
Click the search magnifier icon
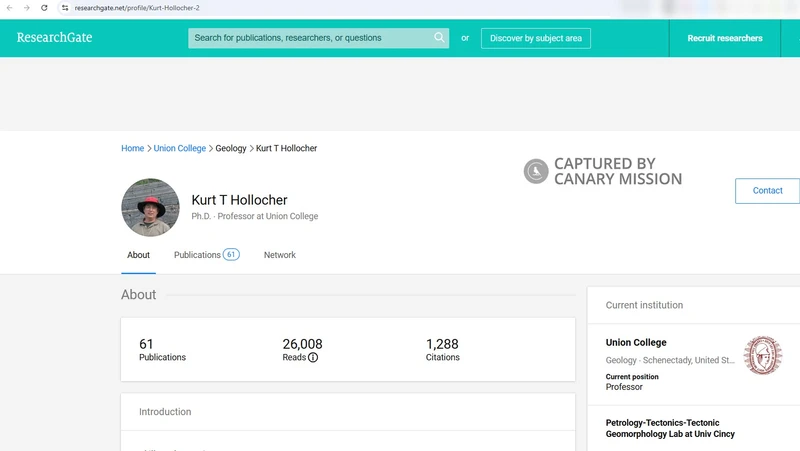[x=439, y=38]
